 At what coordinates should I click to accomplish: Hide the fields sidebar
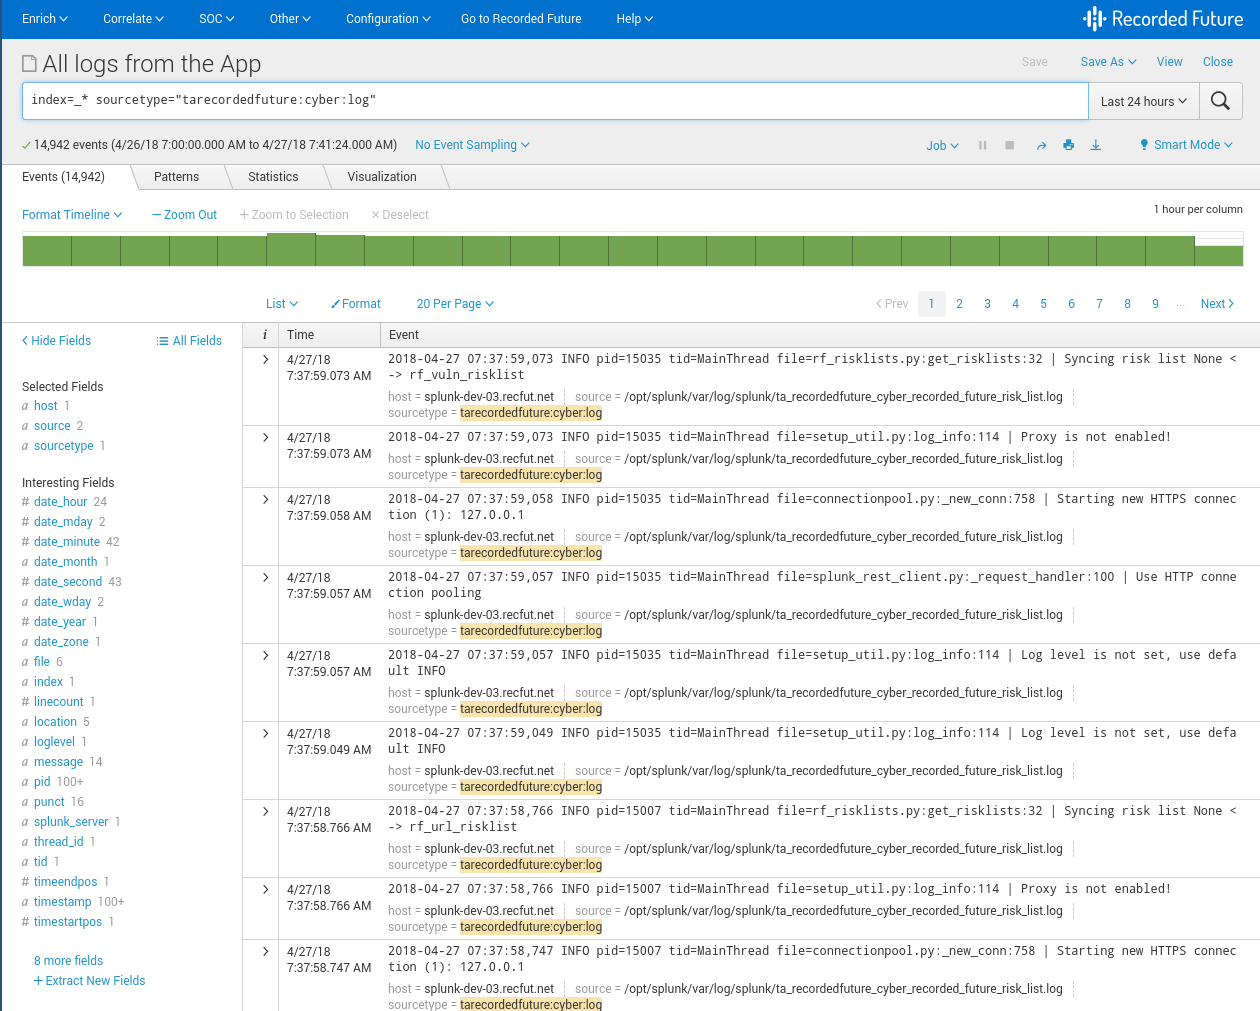[x=56, y=341]
